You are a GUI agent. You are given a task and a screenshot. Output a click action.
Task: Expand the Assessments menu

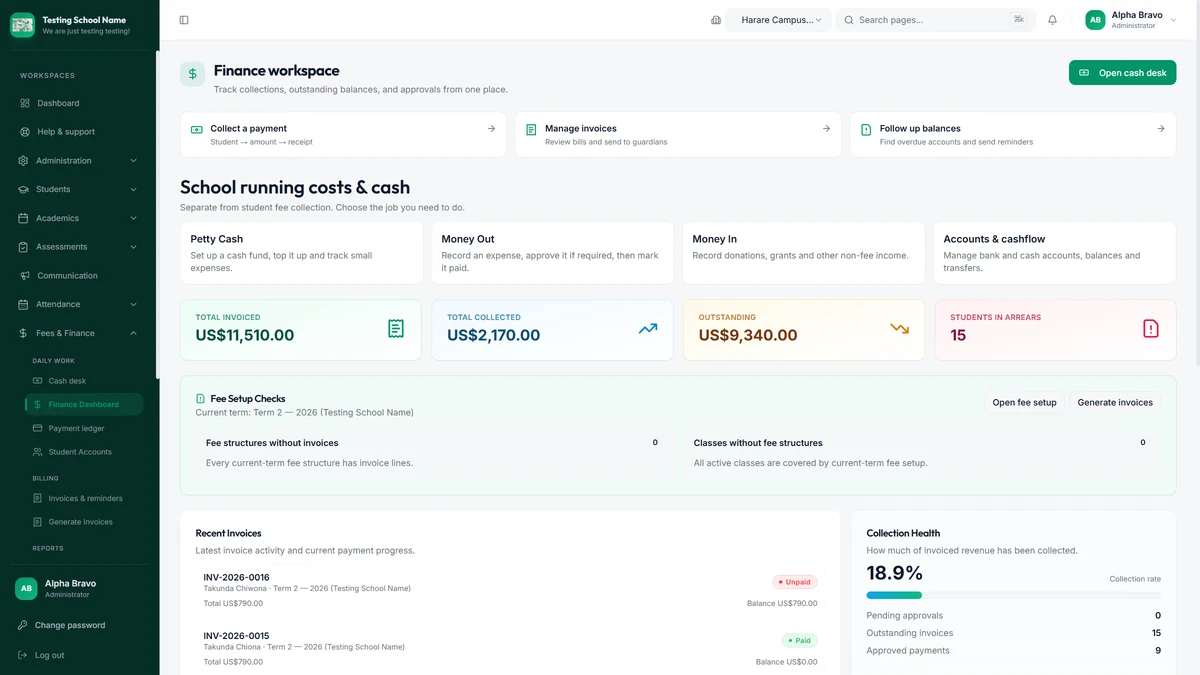click(x=80, y=247)
